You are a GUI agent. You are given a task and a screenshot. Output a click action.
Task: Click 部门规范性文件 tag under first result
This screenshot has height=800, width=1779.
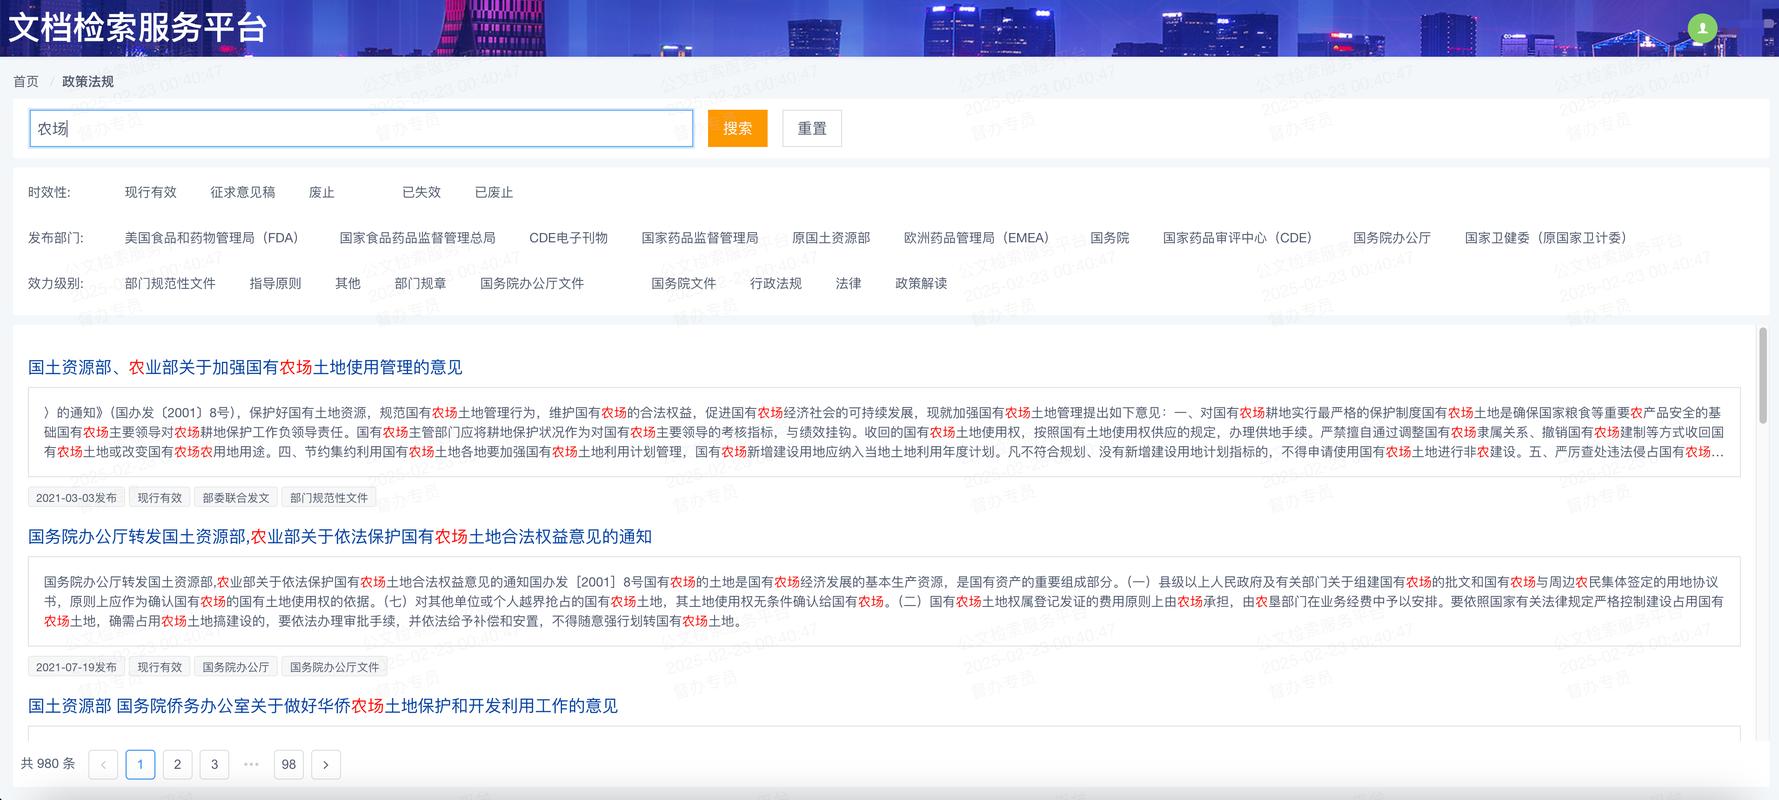click(x=329, y=497)
